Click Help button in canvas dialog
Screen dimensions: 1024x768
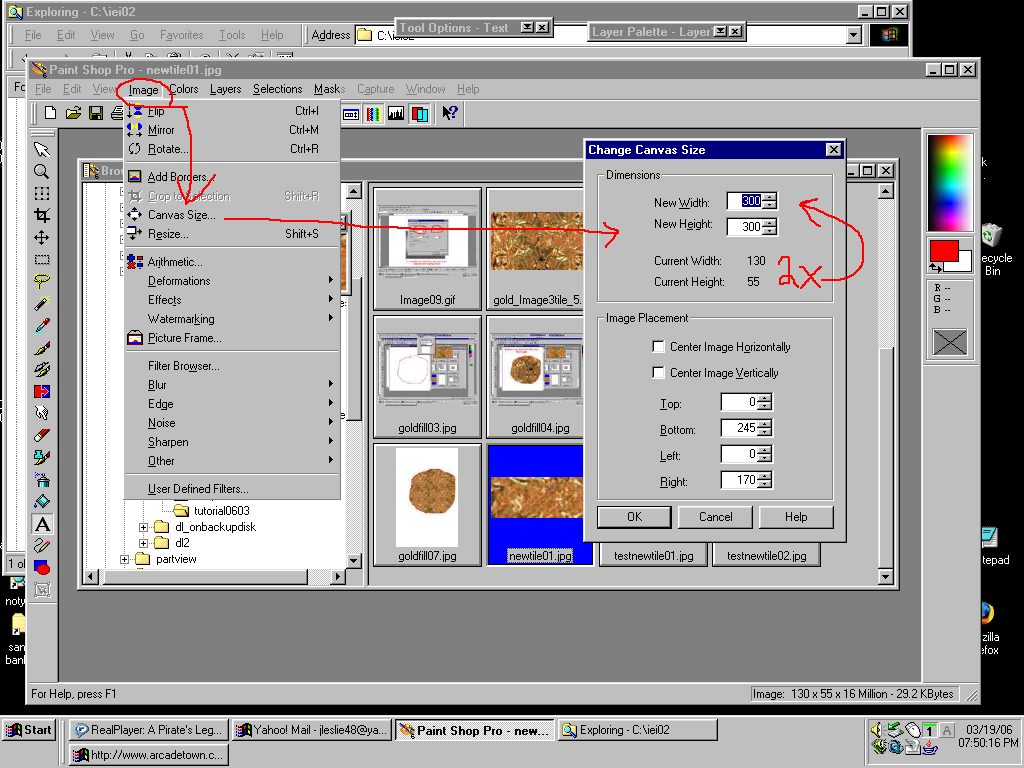(x=796, y=517)
